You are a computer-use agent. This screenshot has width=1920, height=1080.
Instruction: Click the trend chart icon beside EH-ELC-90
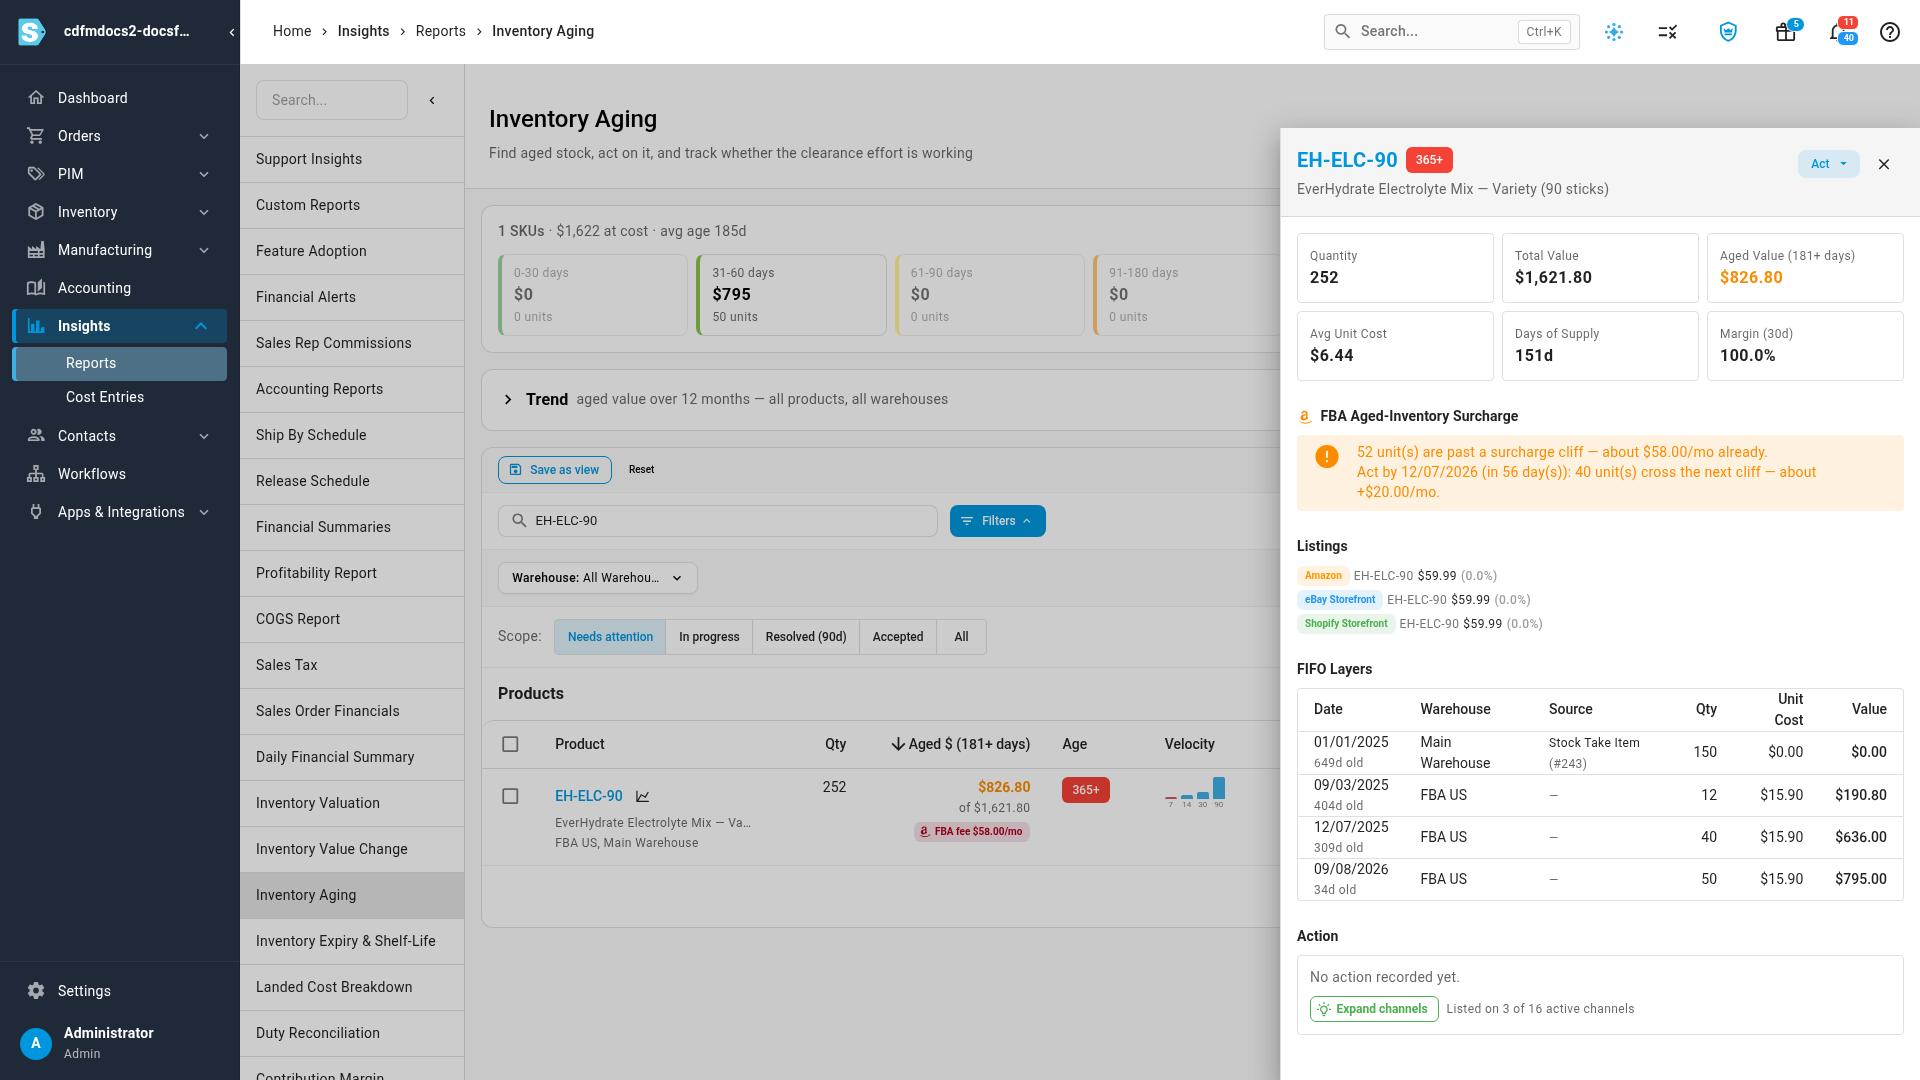(x=643, y=797)
